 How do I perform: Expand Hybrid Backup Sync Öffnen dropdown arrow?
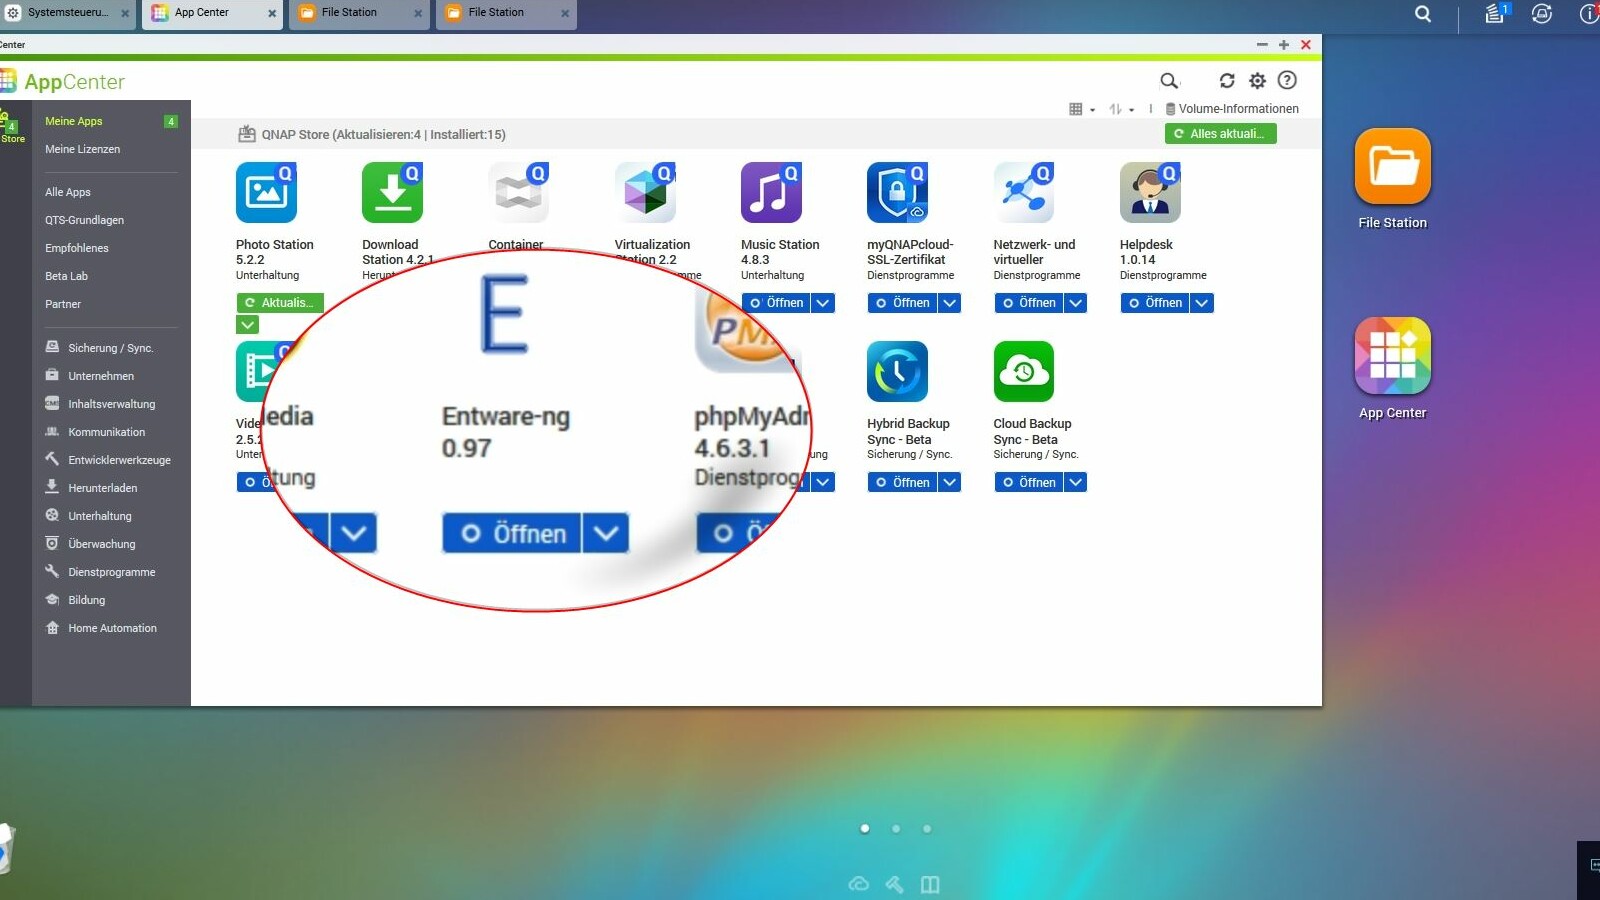pyautogui.click(x=949, y=482)
